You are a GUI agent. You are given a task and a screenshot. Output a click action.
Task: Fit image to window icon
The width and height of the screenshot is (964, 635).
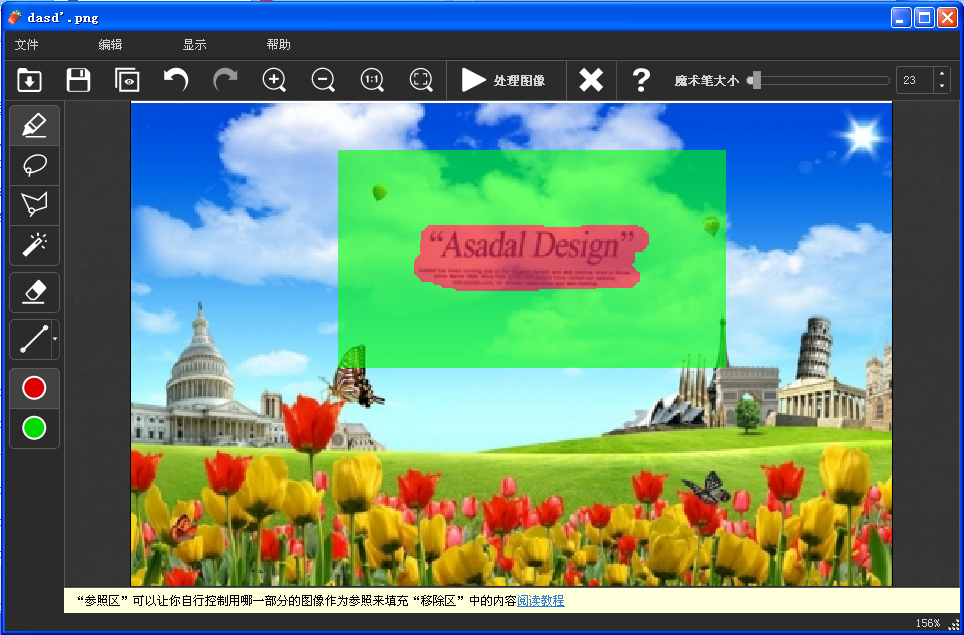click(421, 80)
